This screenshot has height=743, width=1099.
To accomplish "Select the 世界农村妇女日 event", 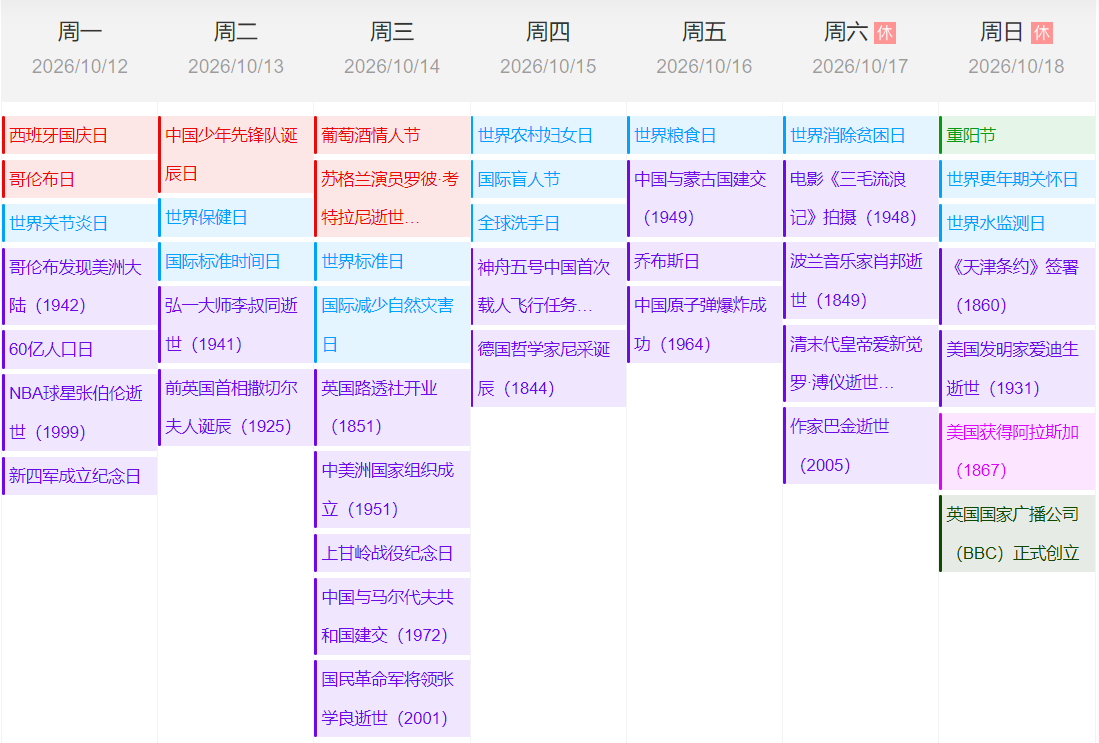I will [548, 135].
